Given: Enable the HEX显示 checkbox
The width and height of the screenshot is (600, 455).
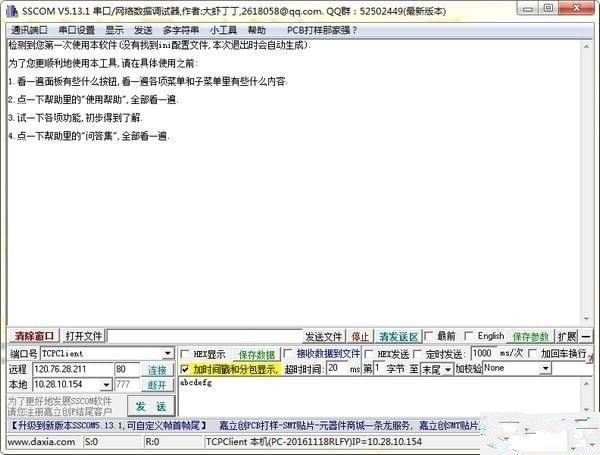Looking at the screenshot, I should click(185, 354).
